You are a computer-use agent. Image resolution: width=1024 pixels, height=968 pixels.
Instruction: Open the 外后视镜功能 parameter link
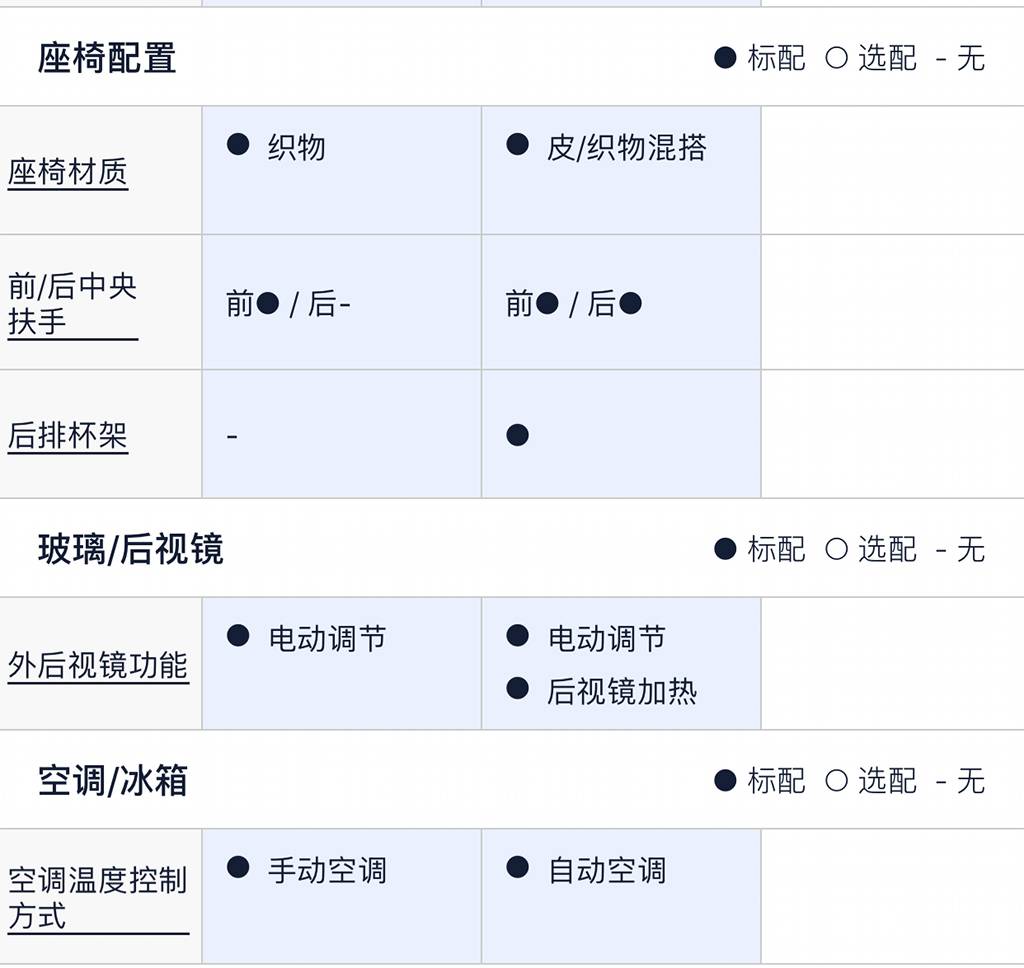pos(98,665)
